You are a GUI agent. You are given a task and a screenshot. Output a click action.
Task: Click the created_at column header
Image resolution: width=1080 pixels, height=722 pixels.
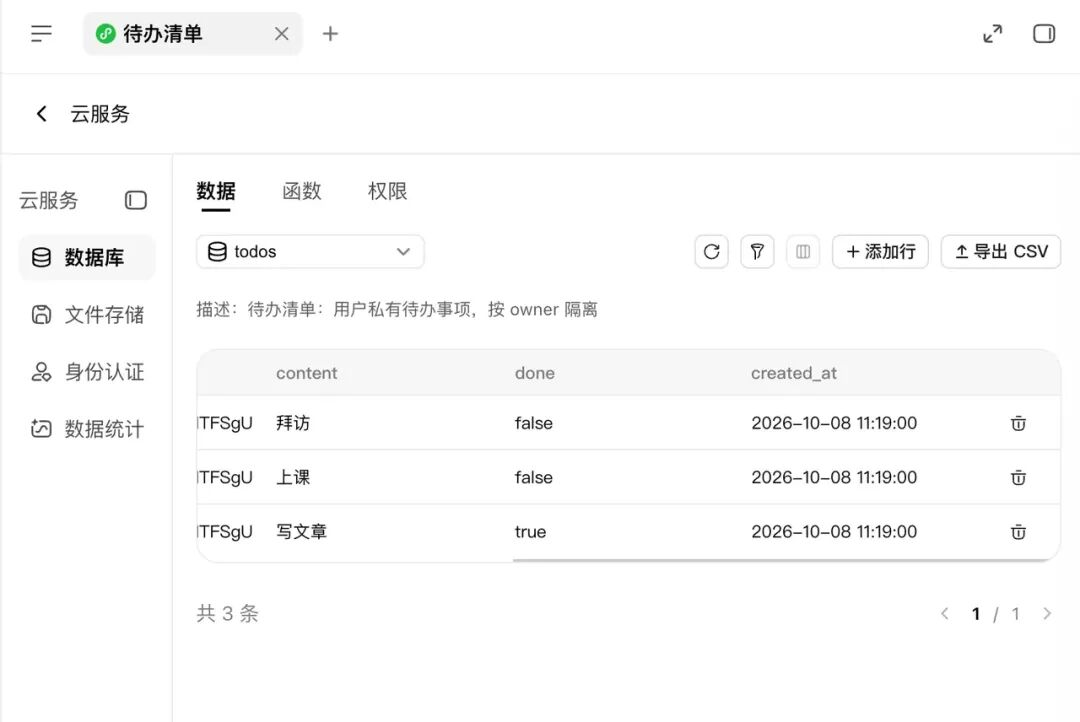793,373
